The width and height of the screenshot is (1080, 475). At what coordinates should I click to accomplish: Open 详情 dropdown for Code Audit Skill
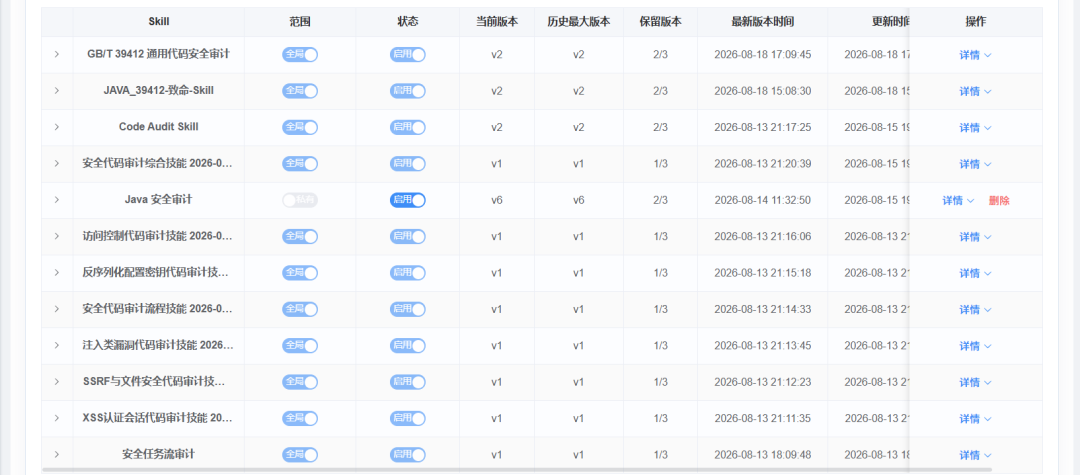coord(975,128)
